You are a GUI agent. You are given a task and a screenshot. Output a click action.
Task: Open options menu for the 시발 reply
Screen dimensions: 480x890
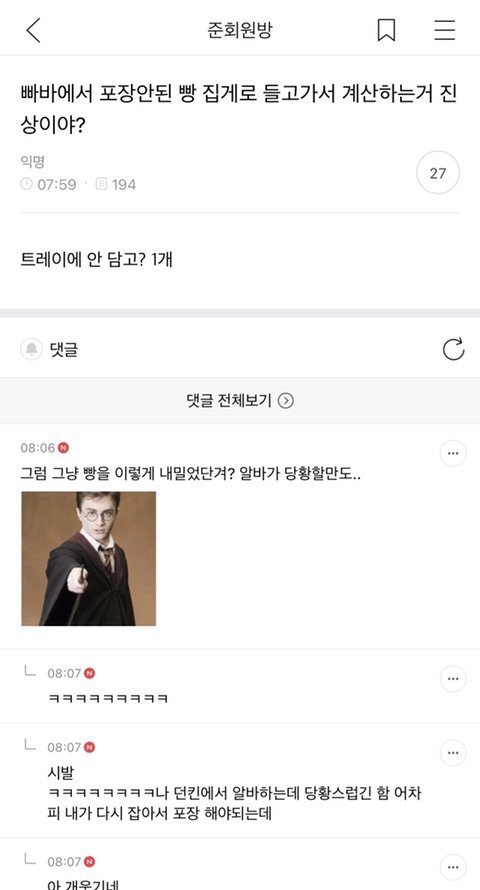click(x=453, y=753)
